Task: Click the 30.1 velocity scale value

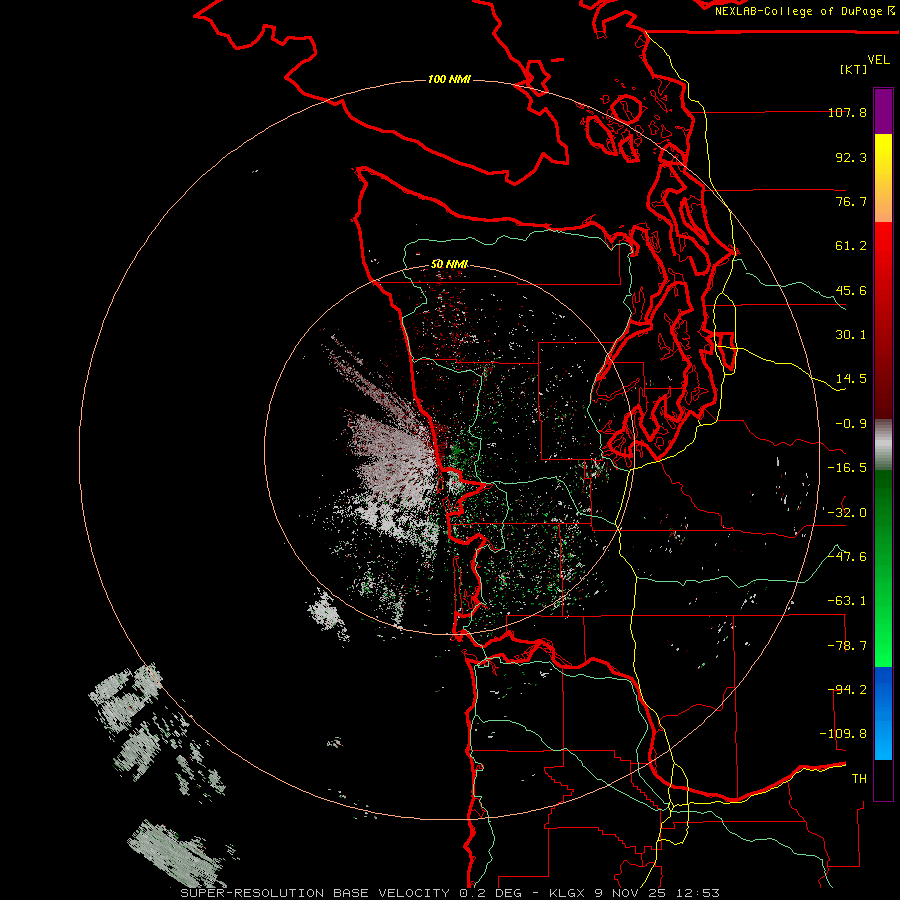Action: (851, 335)
